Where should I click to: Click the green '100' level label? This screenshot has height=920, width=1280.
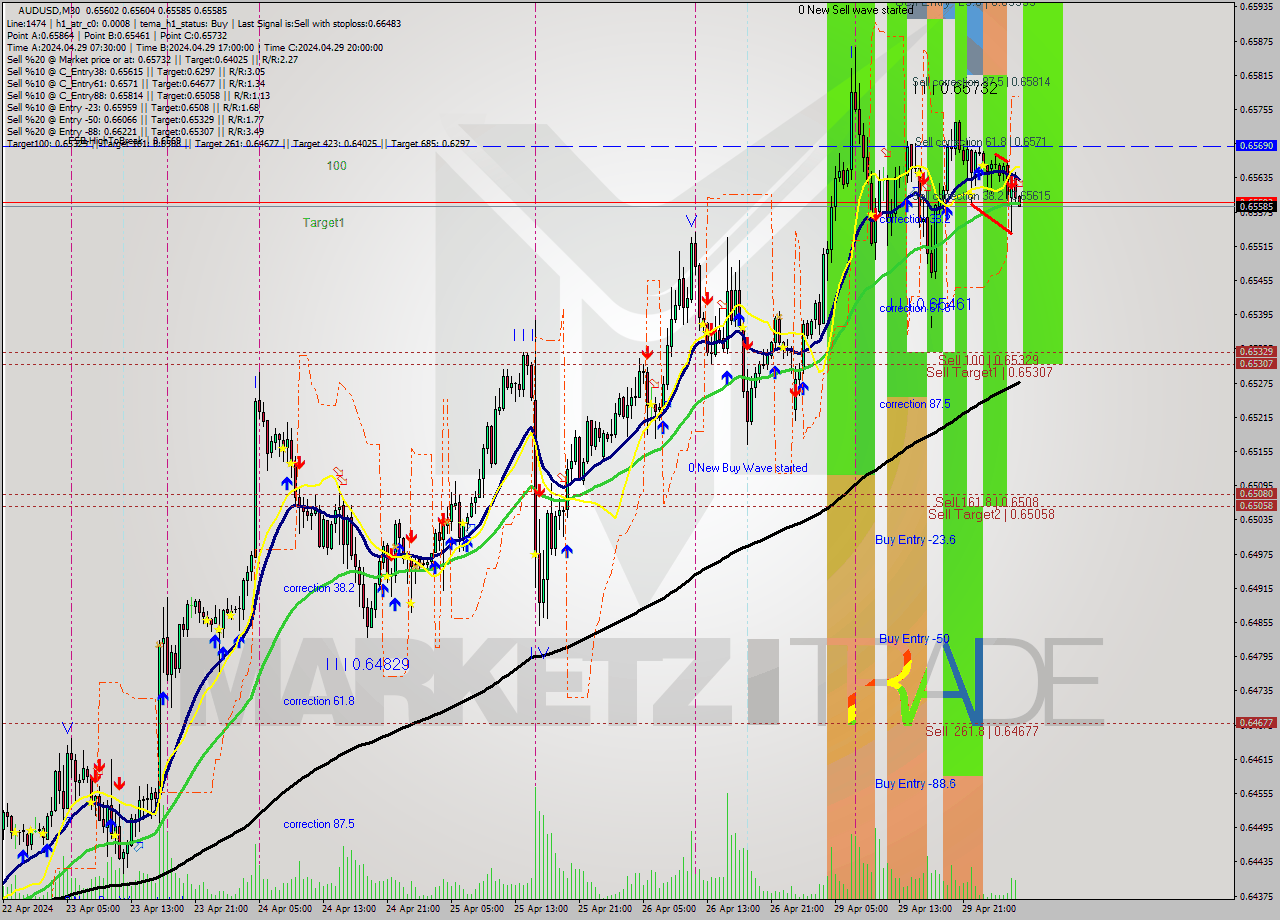(x=337, y=166)
